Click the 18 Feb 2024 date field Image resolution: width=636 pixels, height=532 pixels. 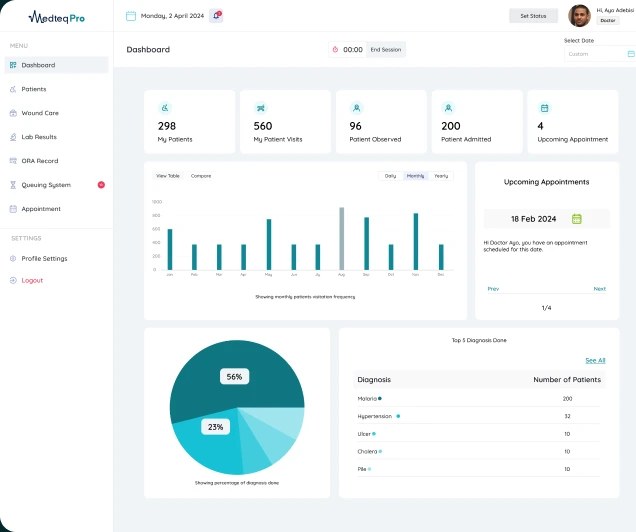pyautogui.click(x=546, y=219)
